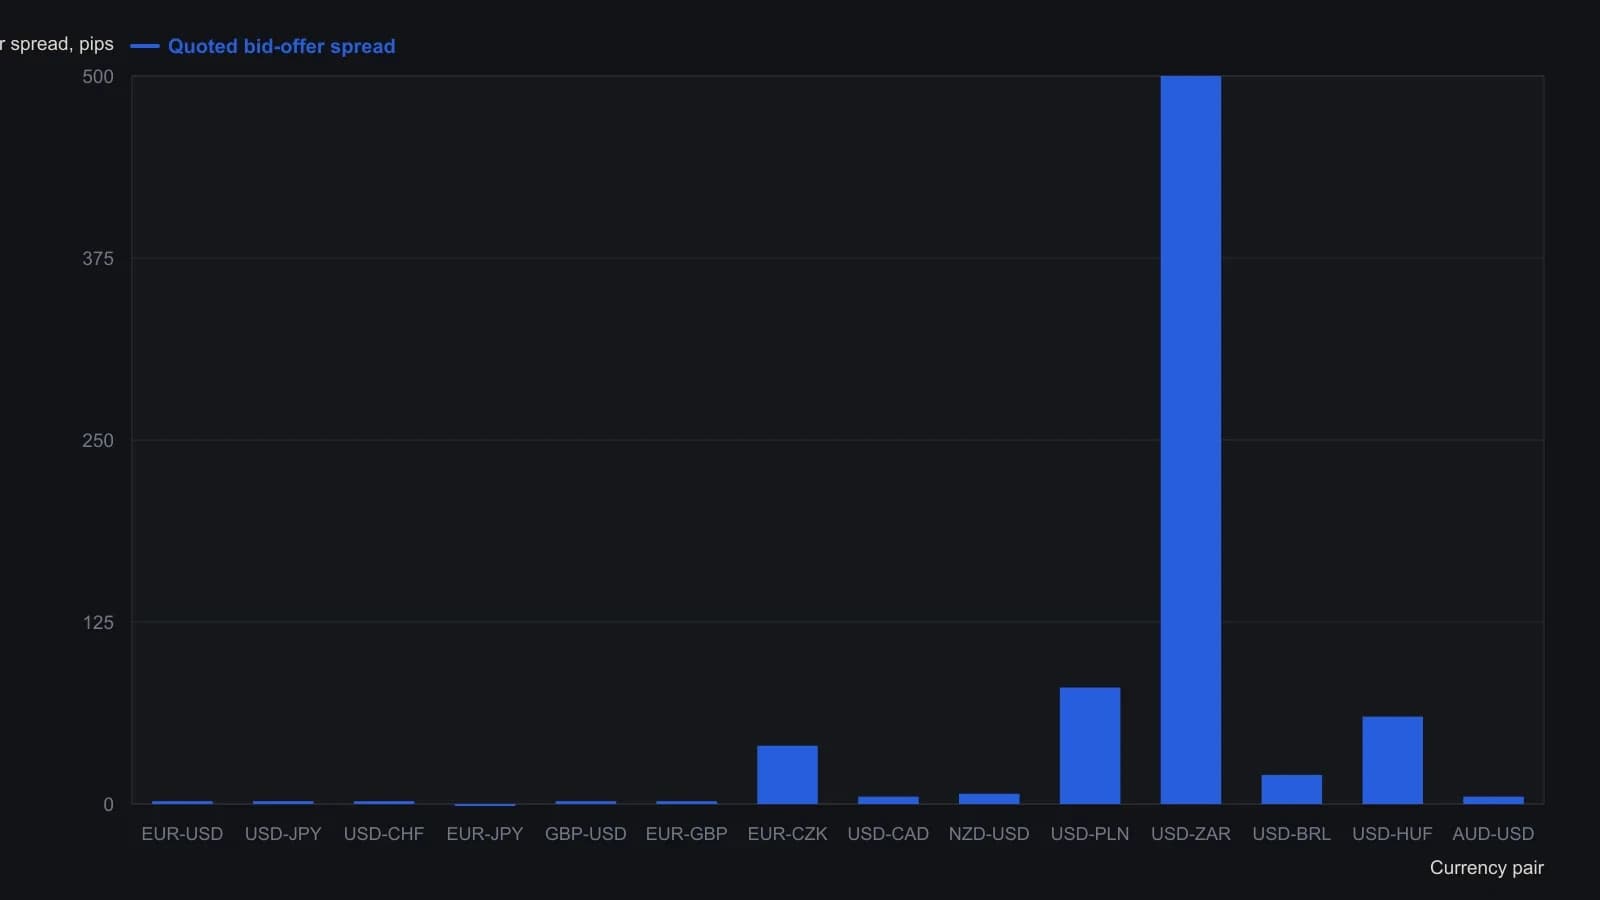The image size is (1600, 900).
Task: Select the USD-ZAR bar
Action: pyautogui.click(x=1190, y=440)
